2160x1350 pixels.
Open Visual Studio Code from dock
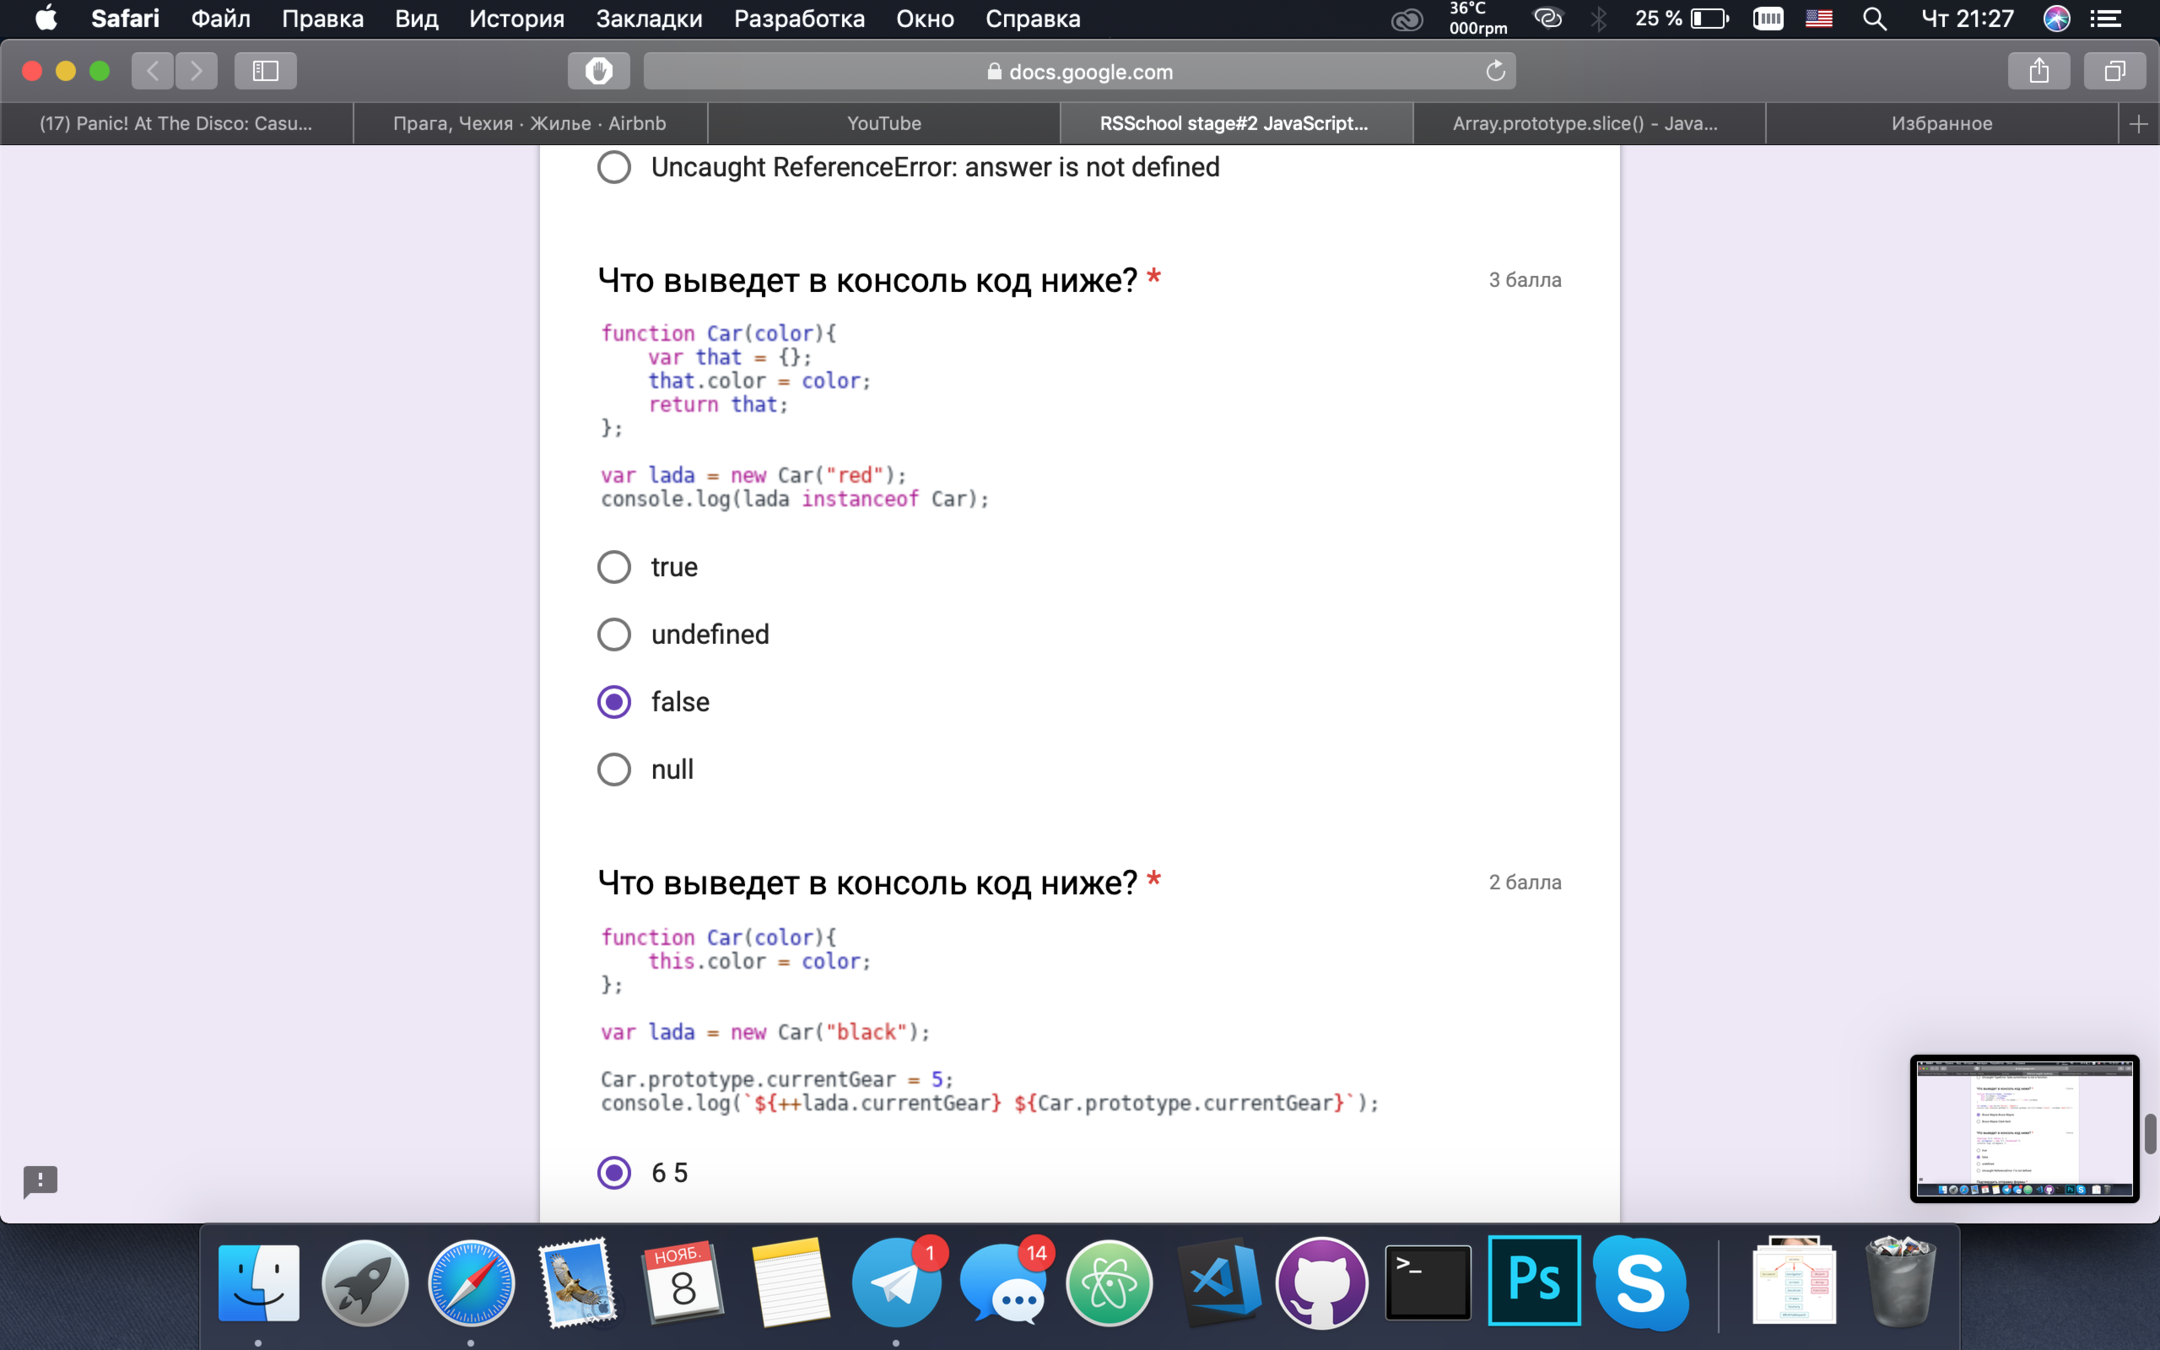[x=1217, y=1283]
